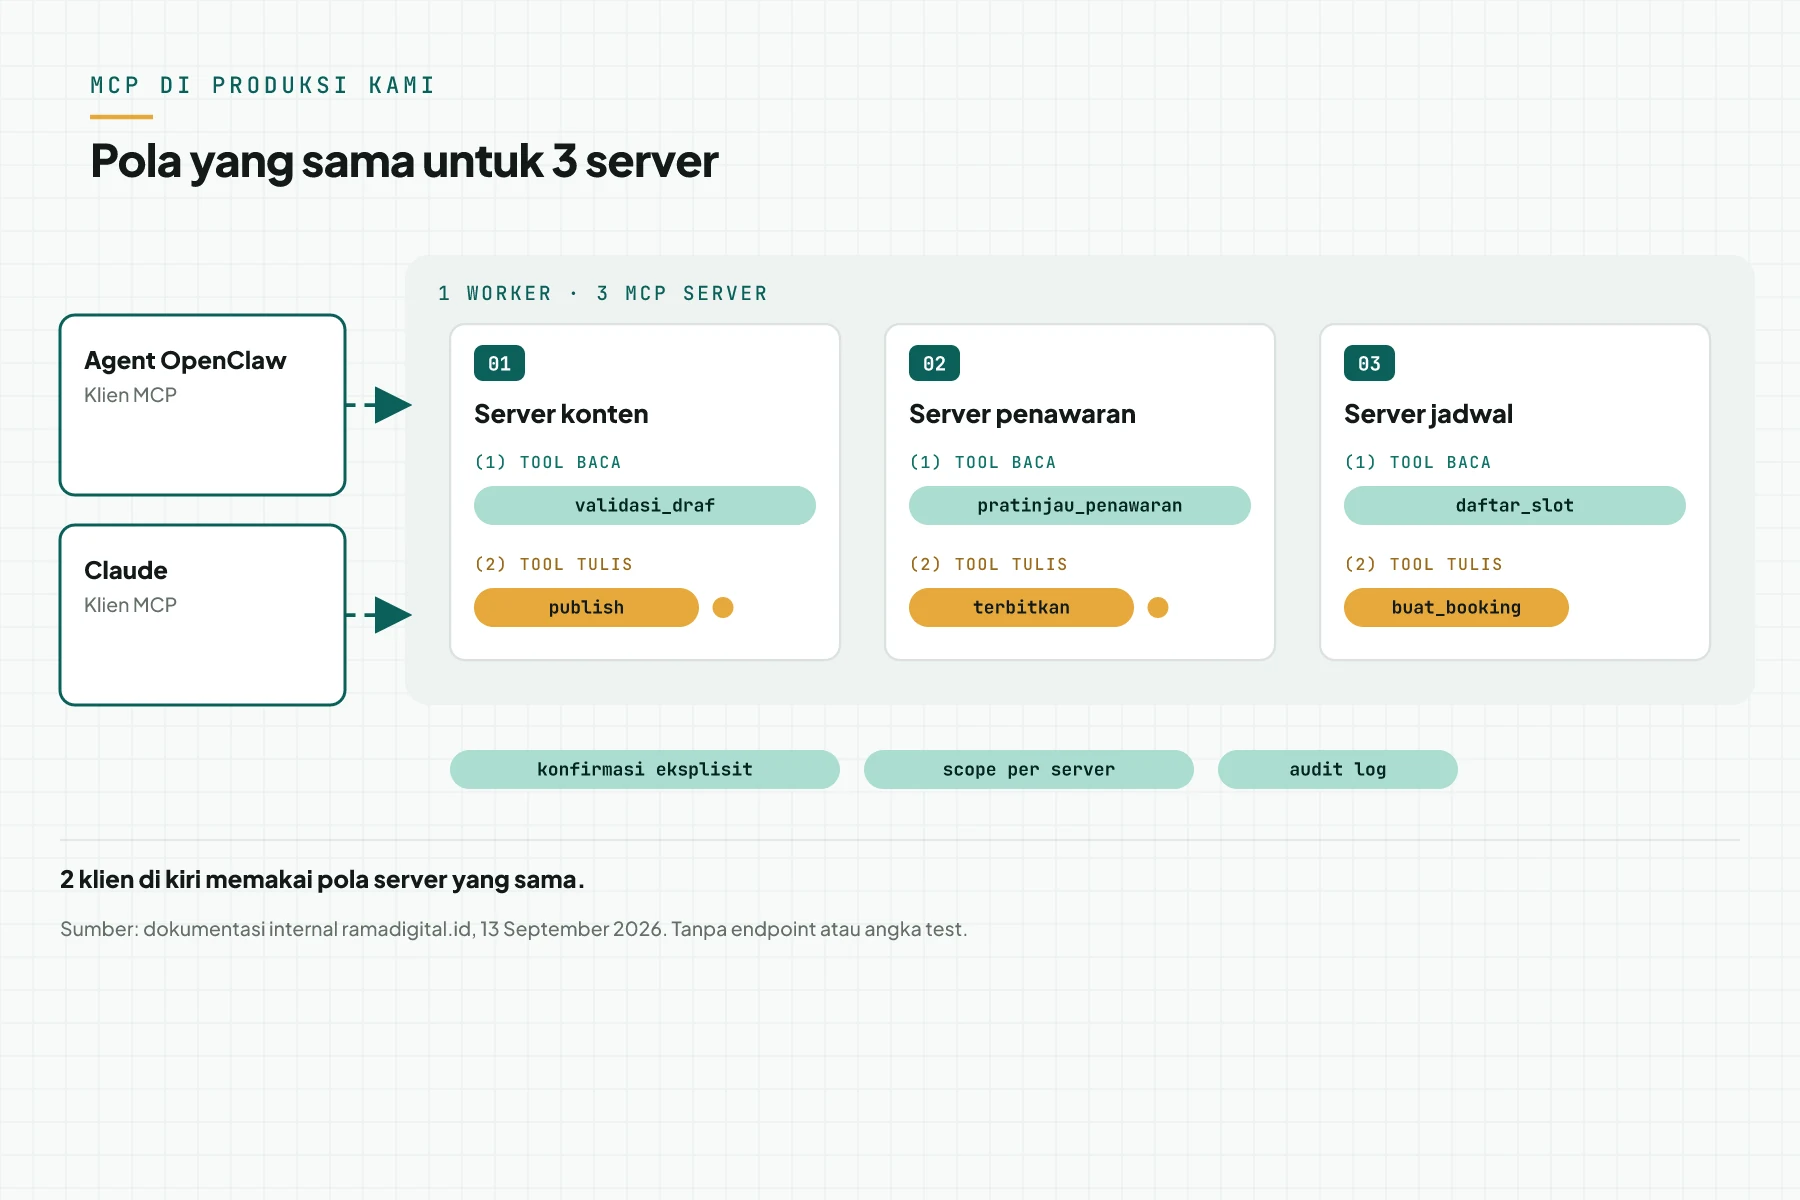Click the Server jadwal heading
The image size is (1800, 1200).
[1428, 414]
